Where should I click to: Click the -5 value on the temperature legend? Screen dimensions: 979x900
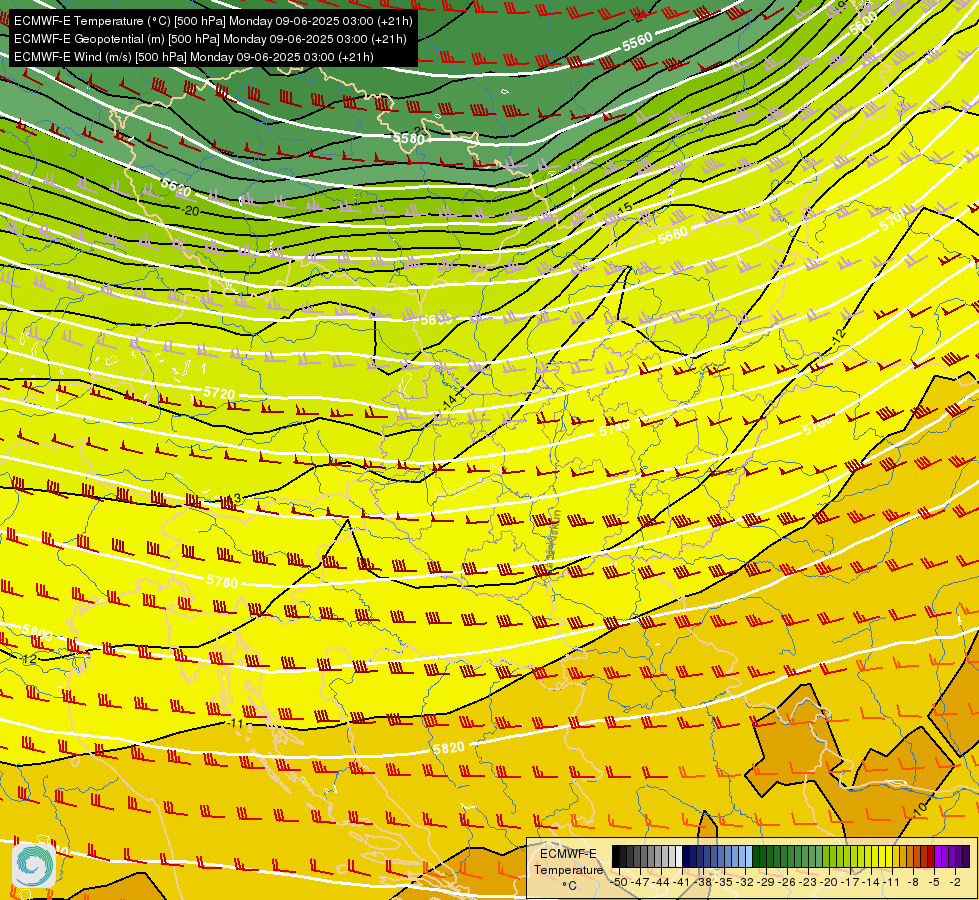(935, 882)
